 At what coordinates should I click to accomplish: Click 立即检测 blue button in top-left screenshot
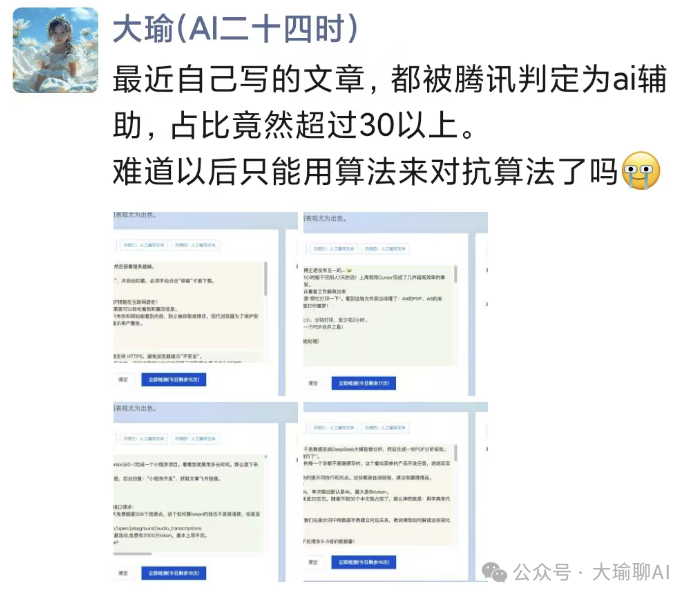(173, 379)
